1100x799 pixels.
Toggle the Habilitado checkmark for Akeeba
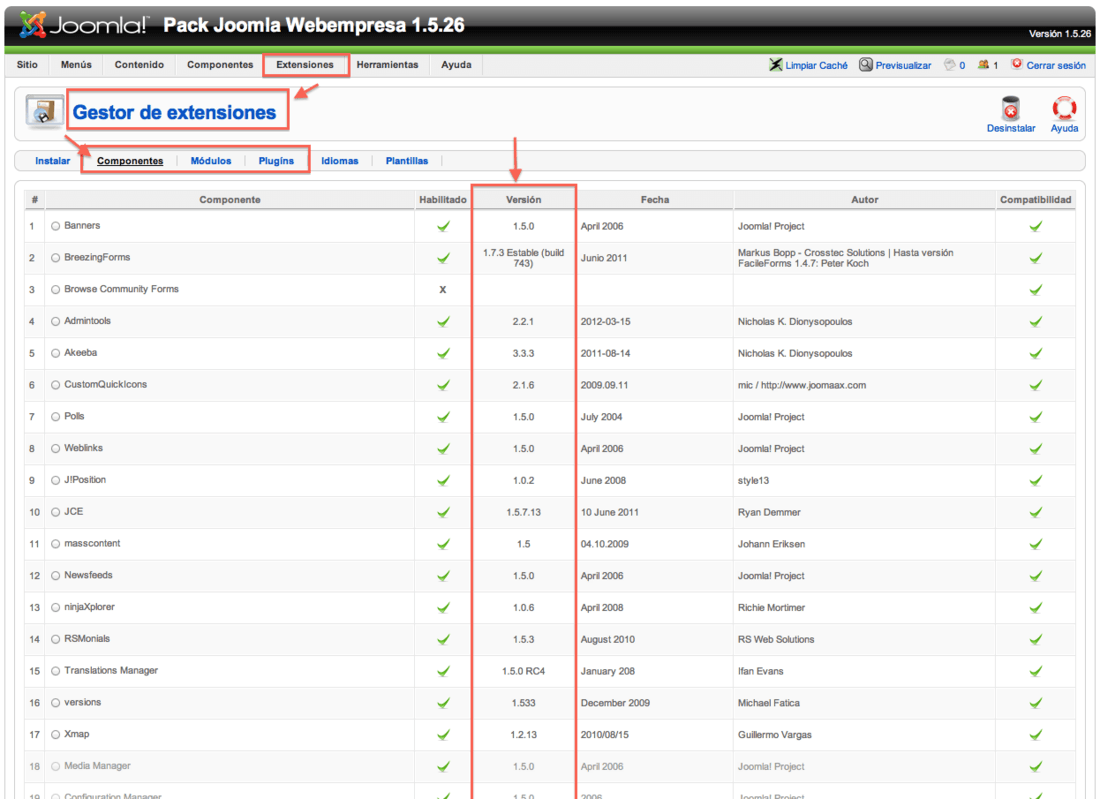(443, 353)
